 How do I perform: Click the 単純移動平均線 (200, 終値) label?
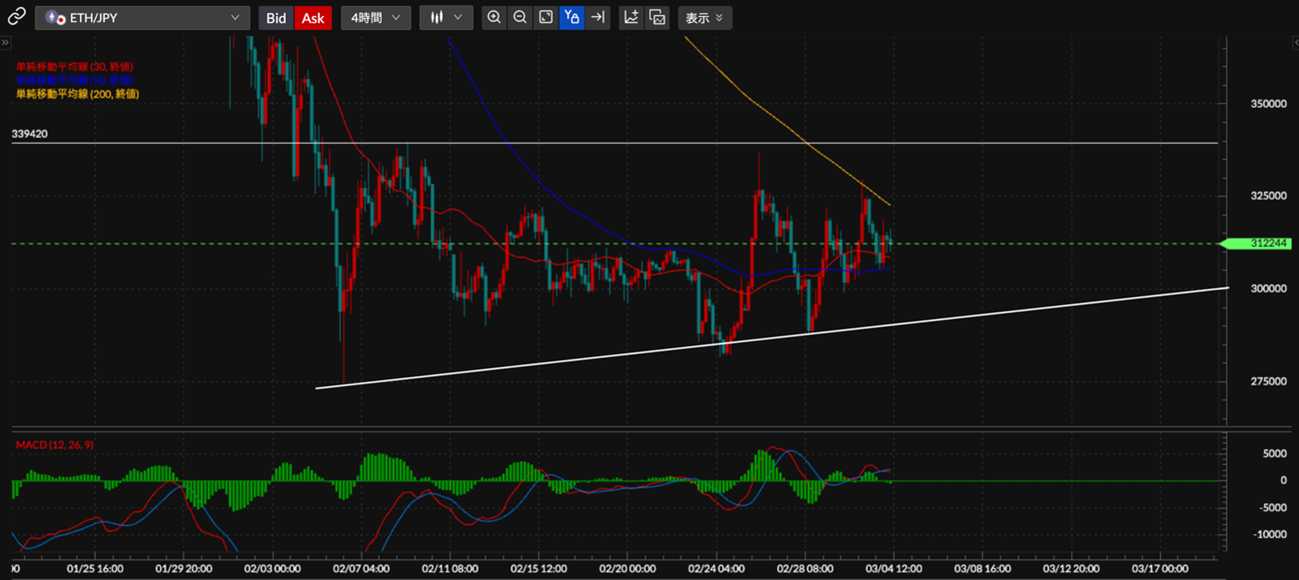[x=77, y=94]
